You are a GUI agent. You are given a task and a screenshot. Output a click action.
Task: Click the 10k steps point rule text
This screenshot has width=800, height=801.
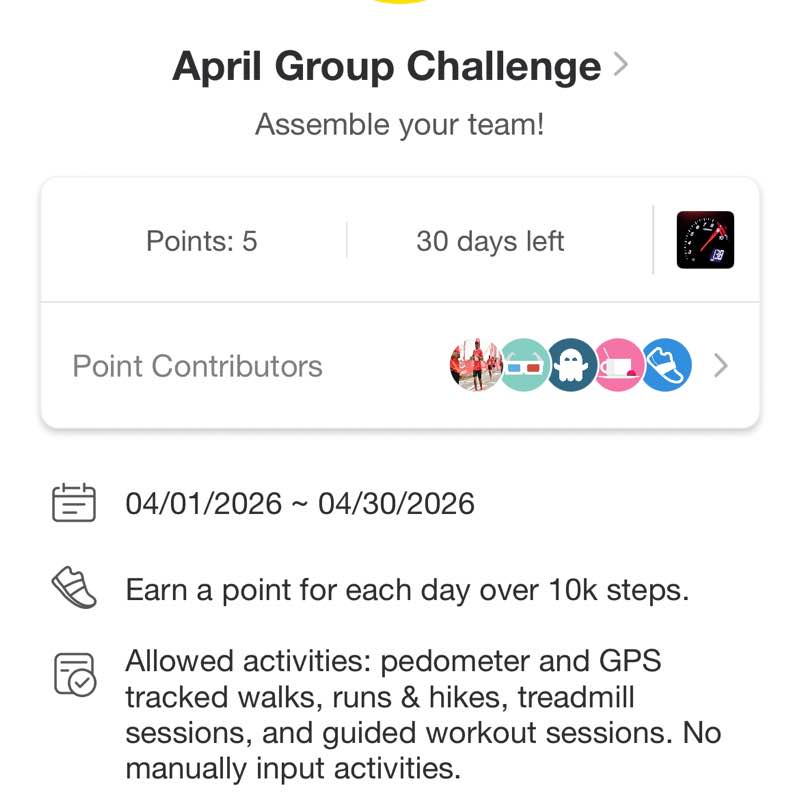click(x=407, y=589)
